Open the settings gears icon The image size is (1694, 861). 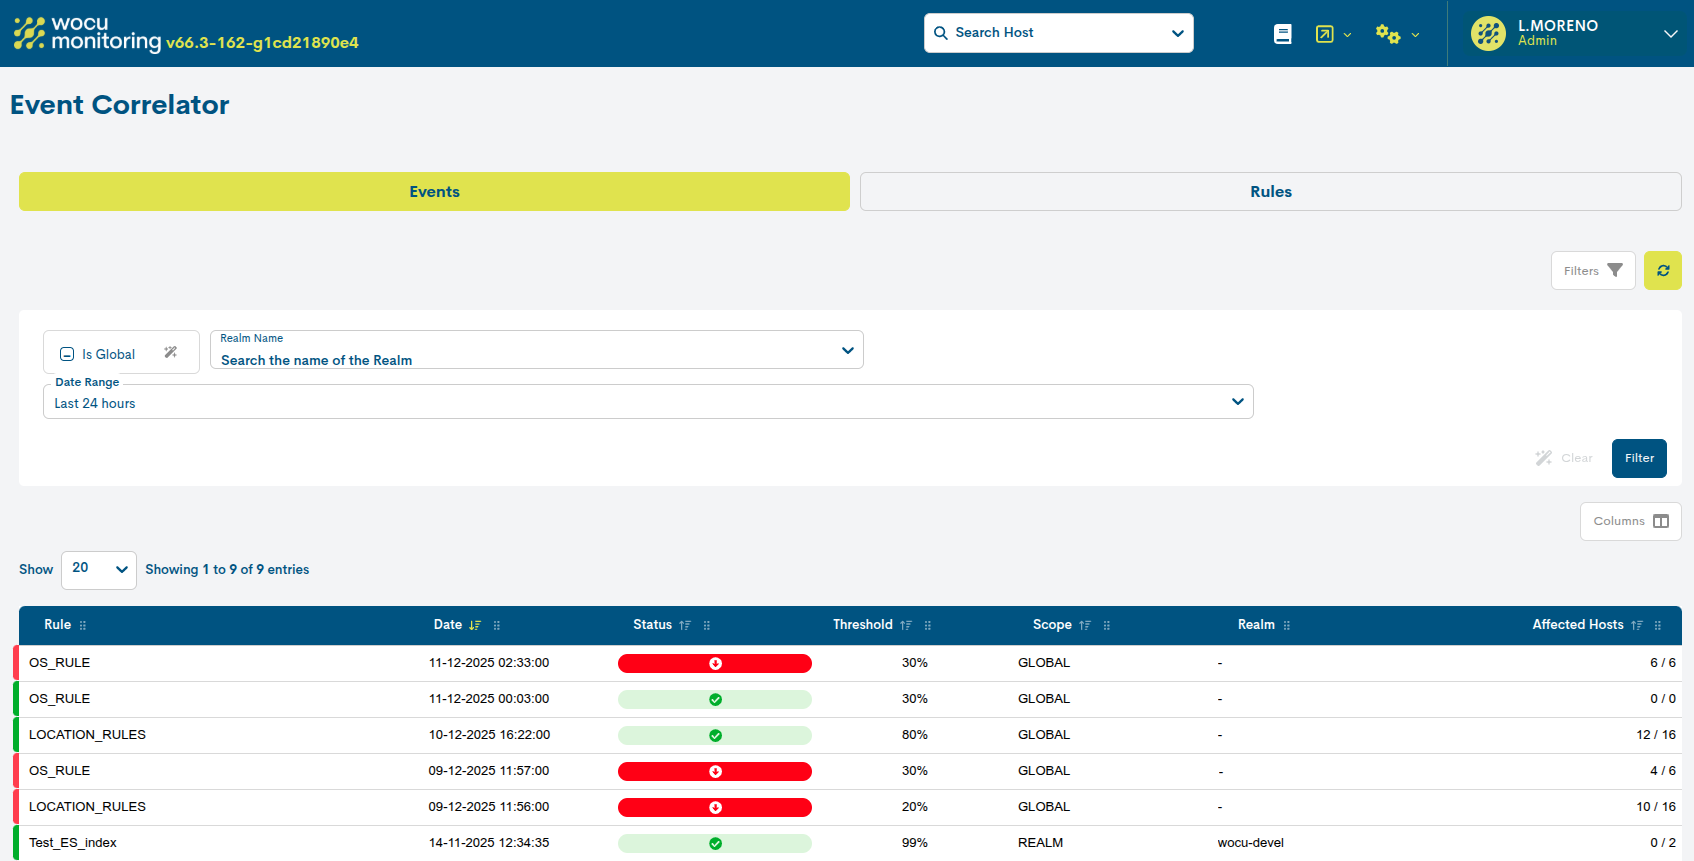[x=1387, y=34]
